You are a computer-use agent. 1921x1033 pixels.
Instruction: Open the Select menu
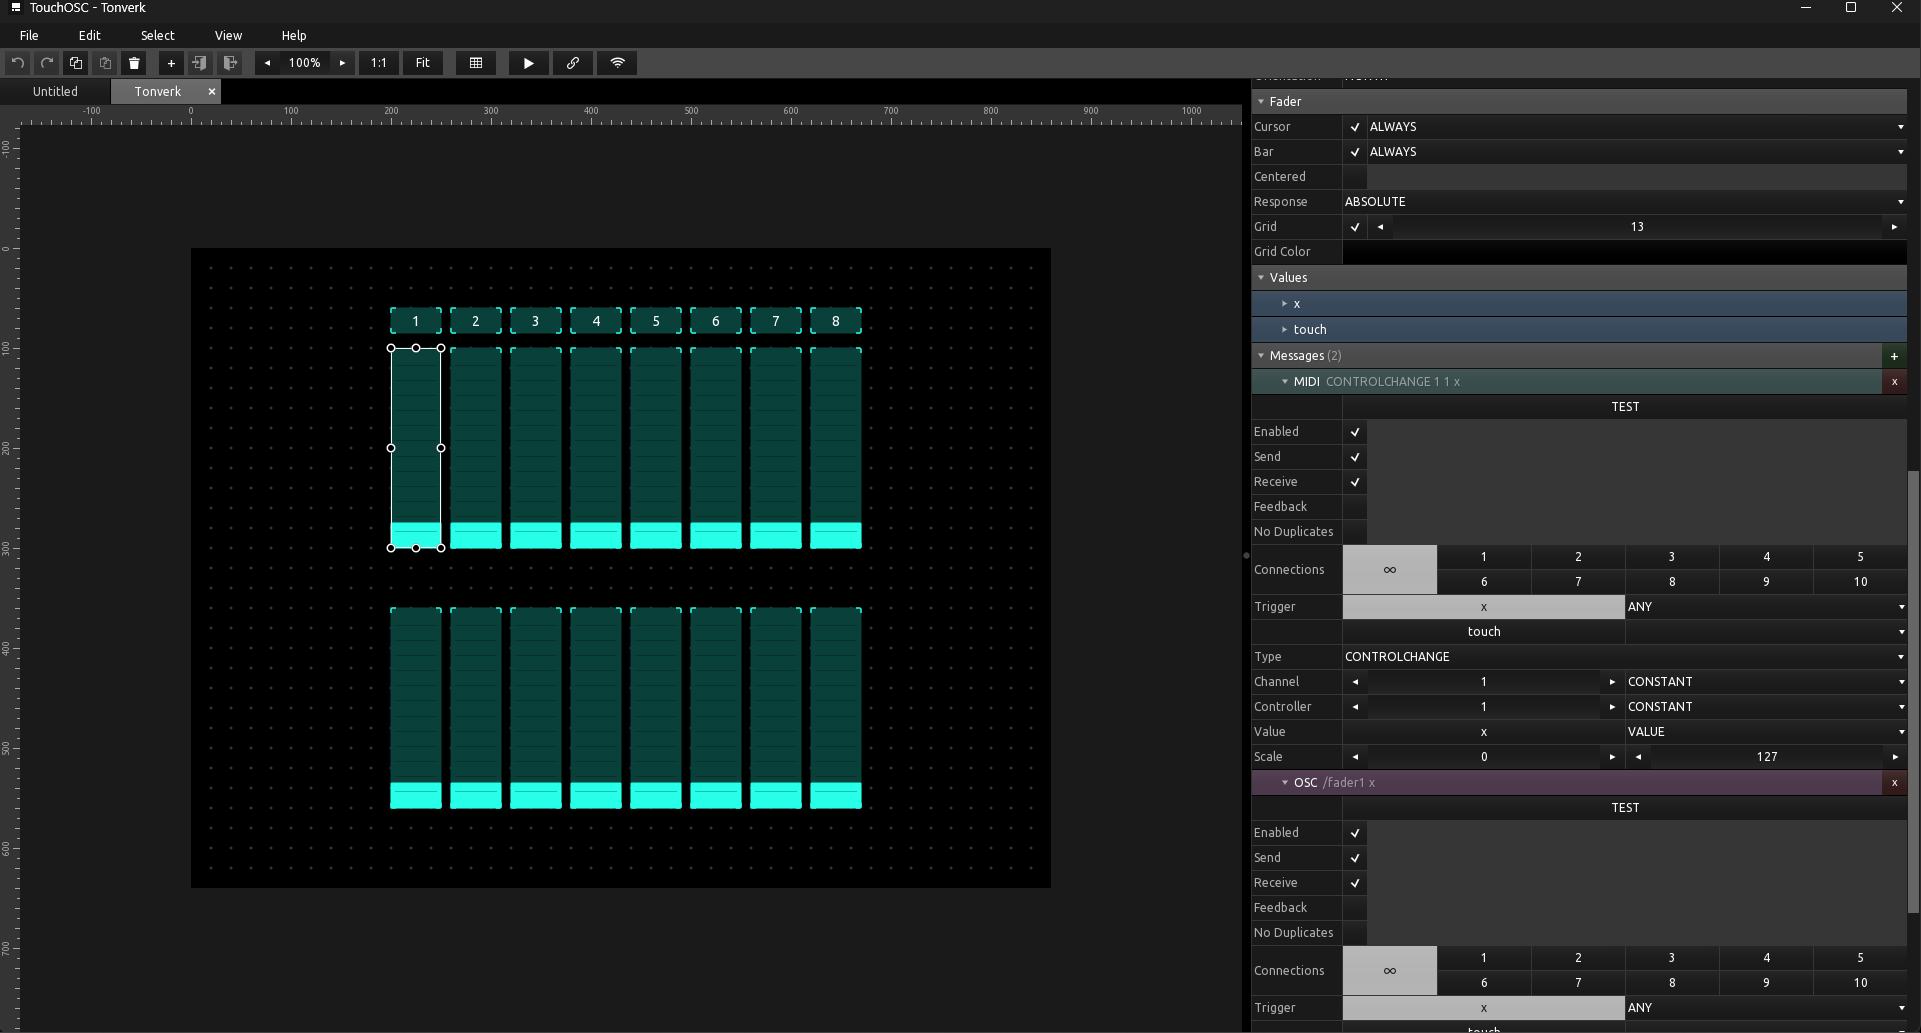coord(157,35)
